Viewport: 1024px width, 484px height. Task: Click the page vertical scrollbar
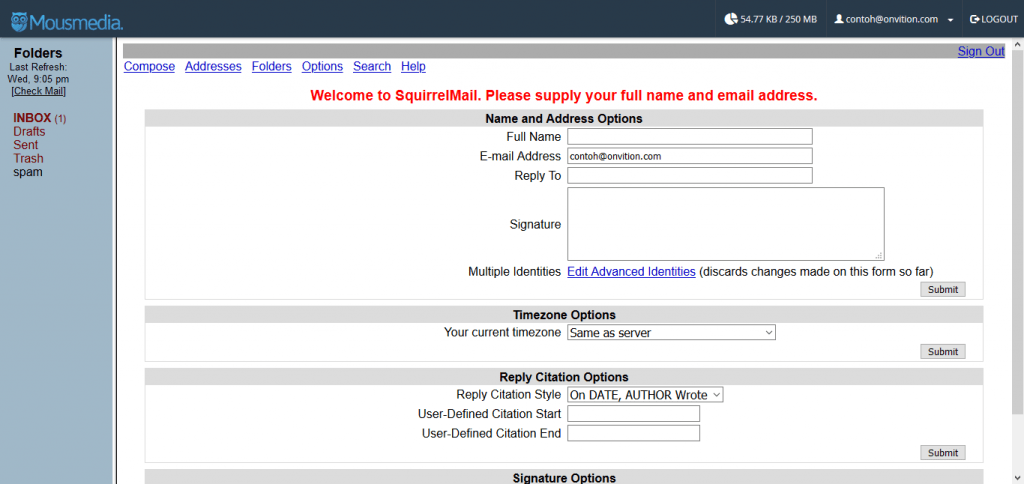1017,232
